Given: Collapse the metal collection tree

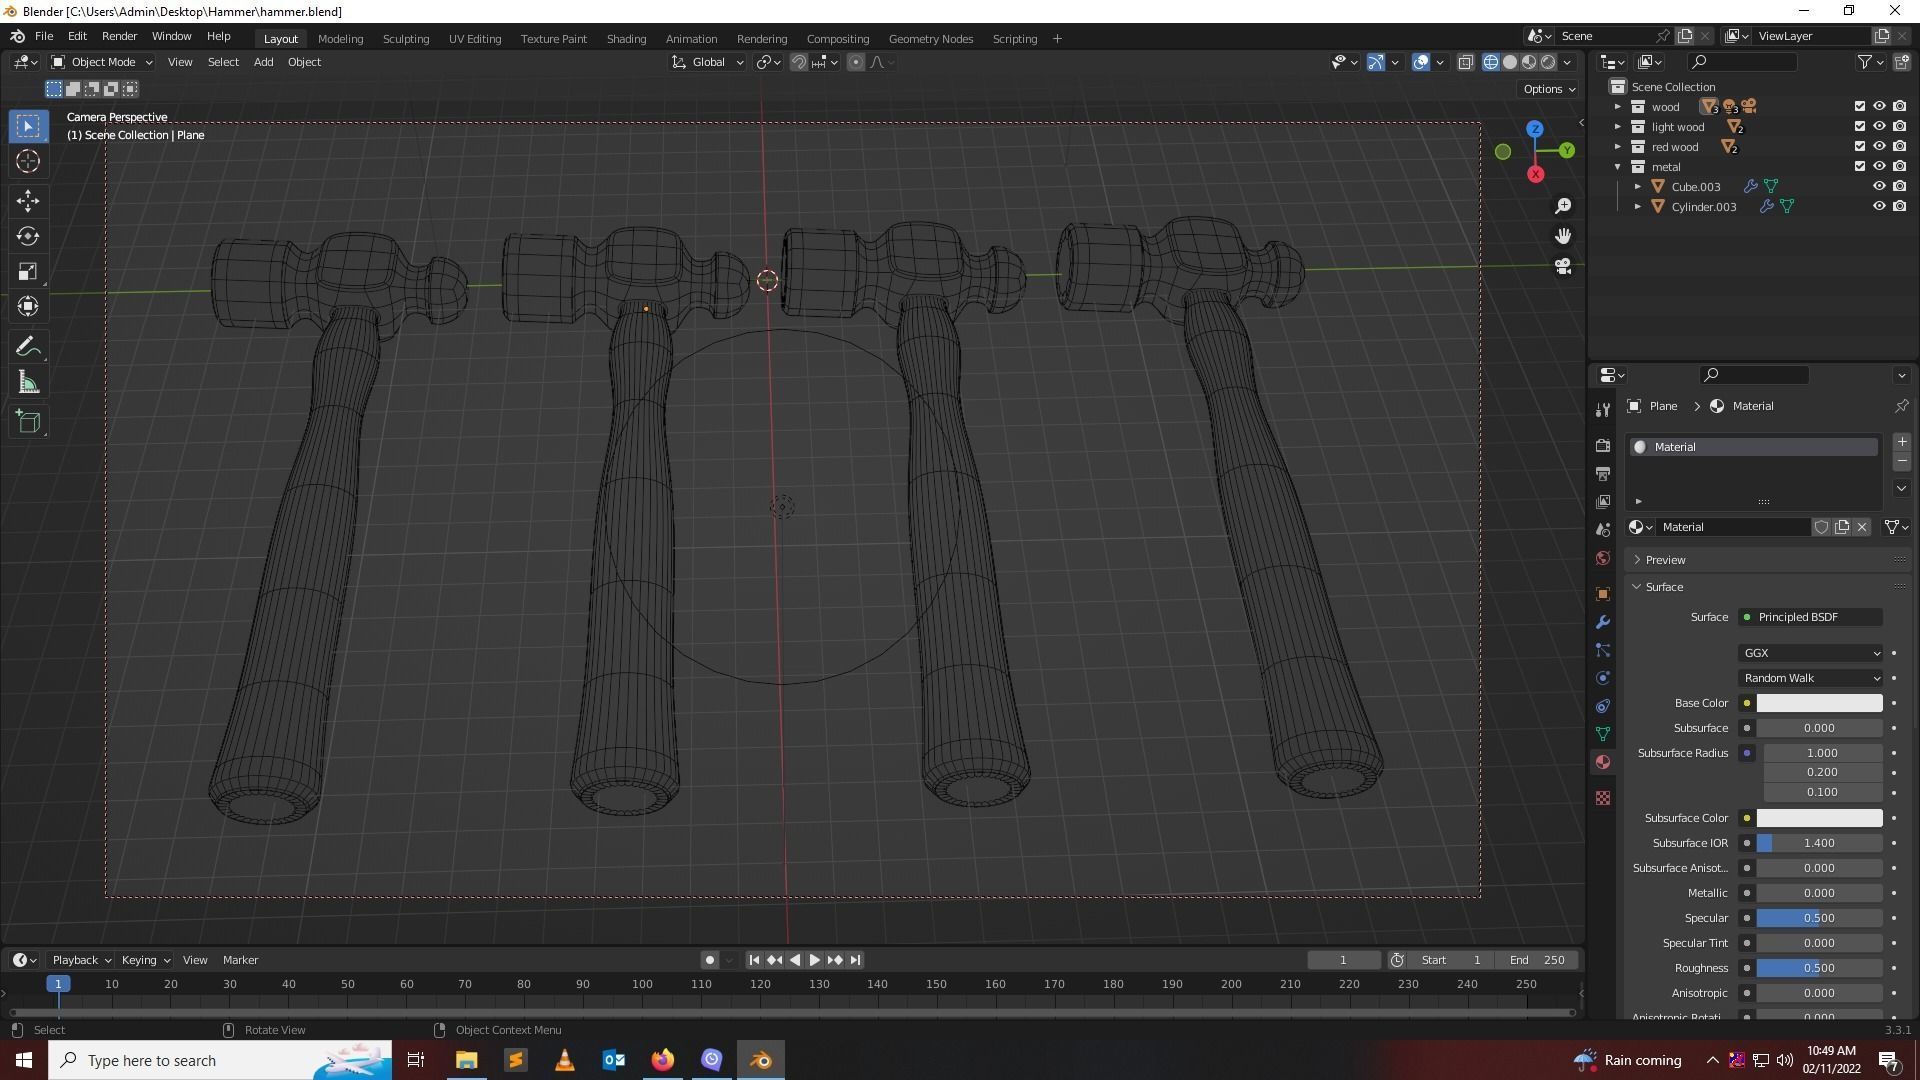Looking at the screenshot, I should point(1618,167).
